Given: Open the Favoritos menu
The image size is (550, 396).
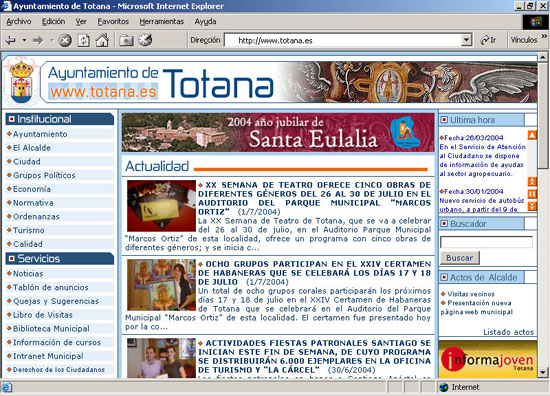Looking at the screenshot, I should pyautogui.click(x=113, y=22).
